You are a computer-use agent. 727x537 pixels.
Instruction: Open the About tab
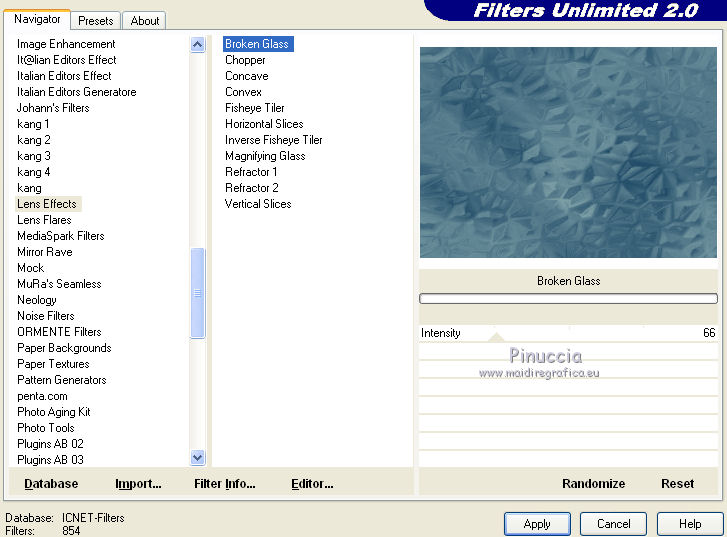pyautogui.click(x=145, y=21)
